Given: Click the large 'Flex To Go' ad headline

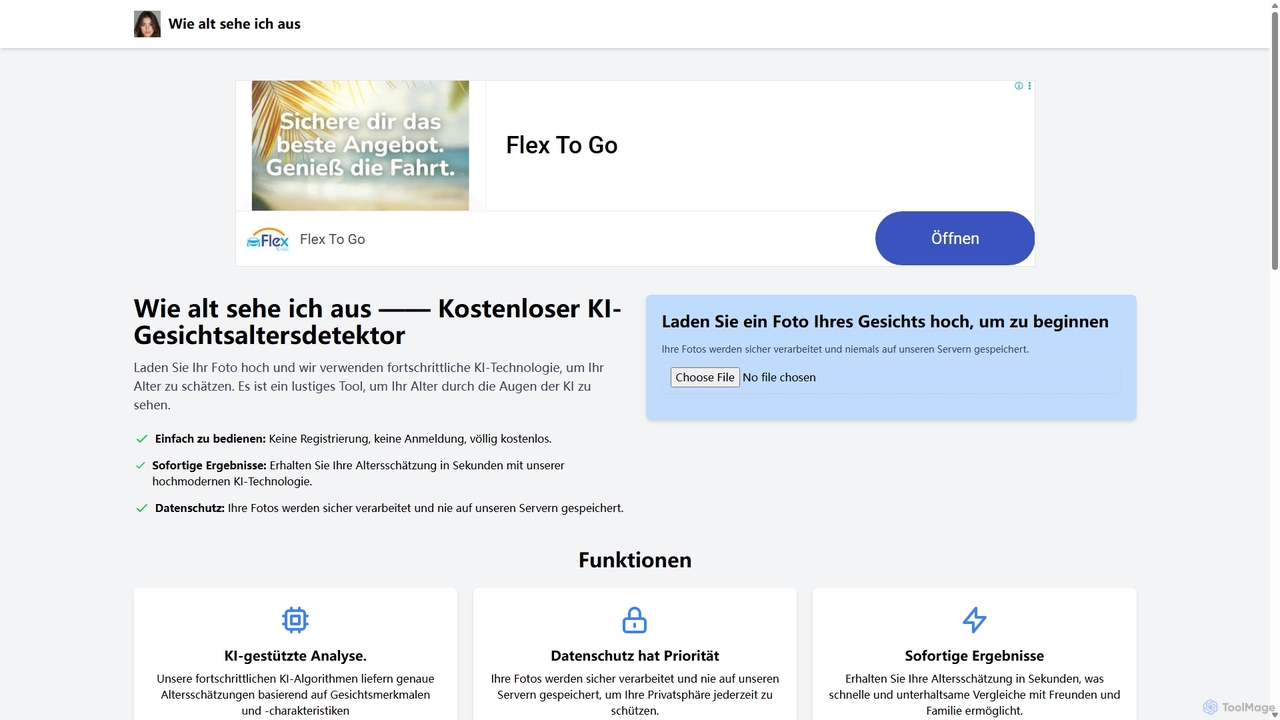Looking at the screenshot, I should point(562,146).
